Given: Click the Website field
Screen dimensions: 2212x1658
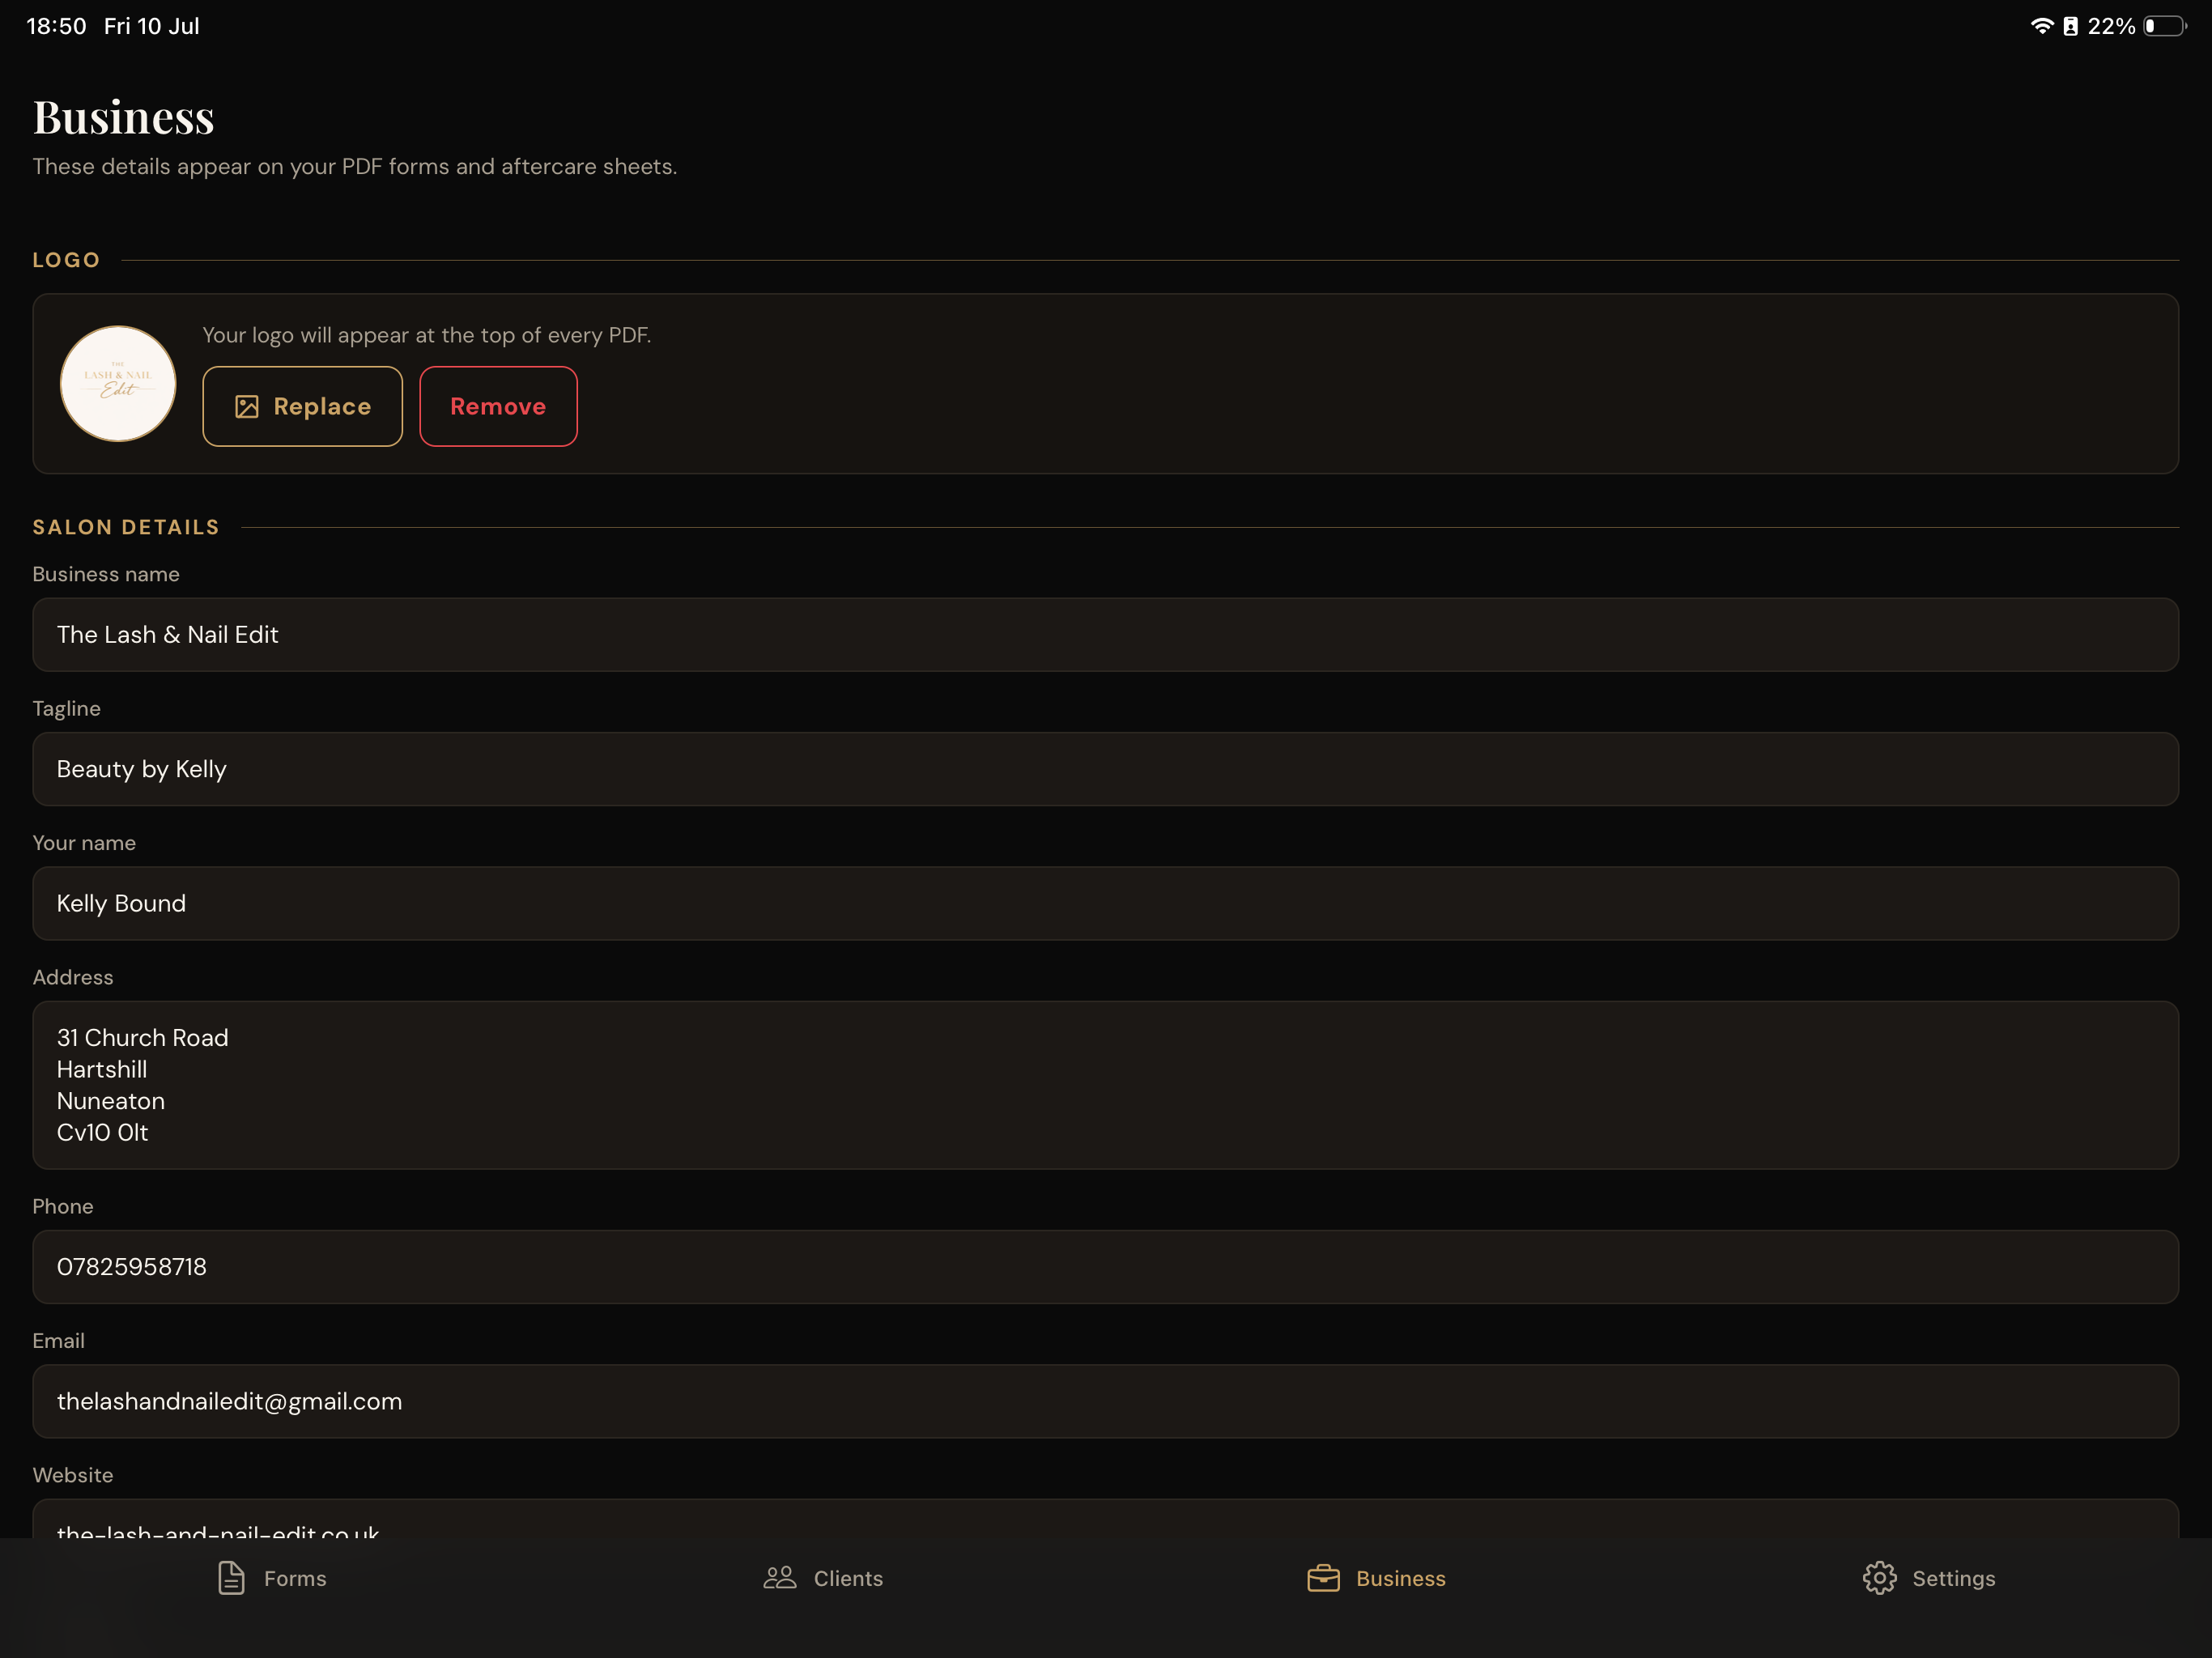Looking at the screenshot, I should (1105, 1518).
